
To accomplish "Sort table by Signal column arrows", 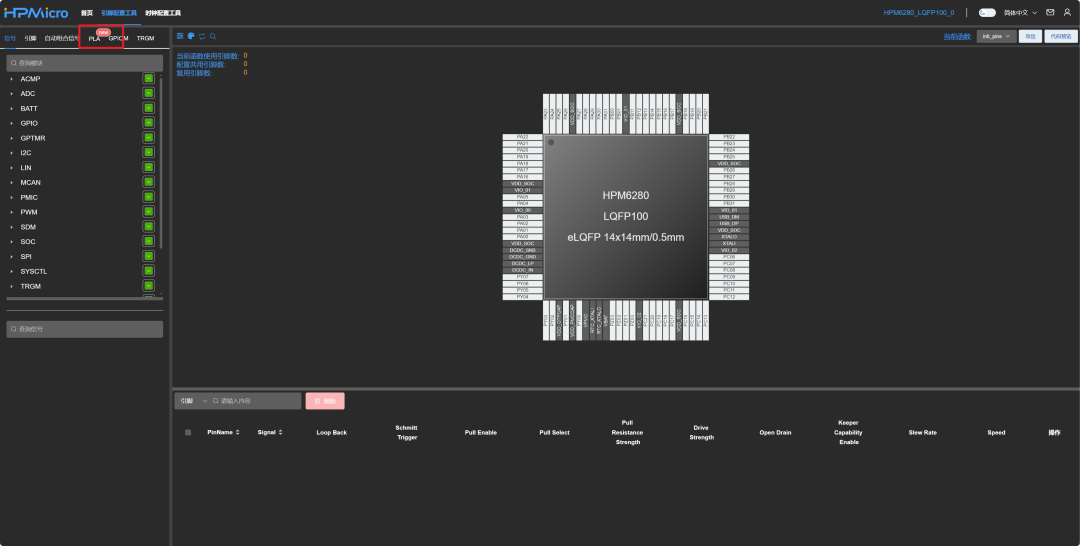I will click(280, 432).
